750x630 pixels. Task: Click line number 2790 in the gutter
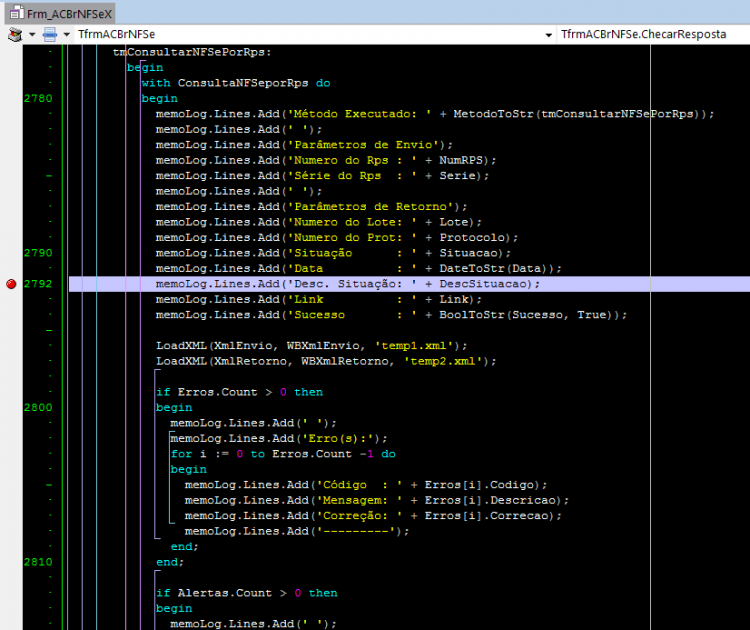click(38, 253)
